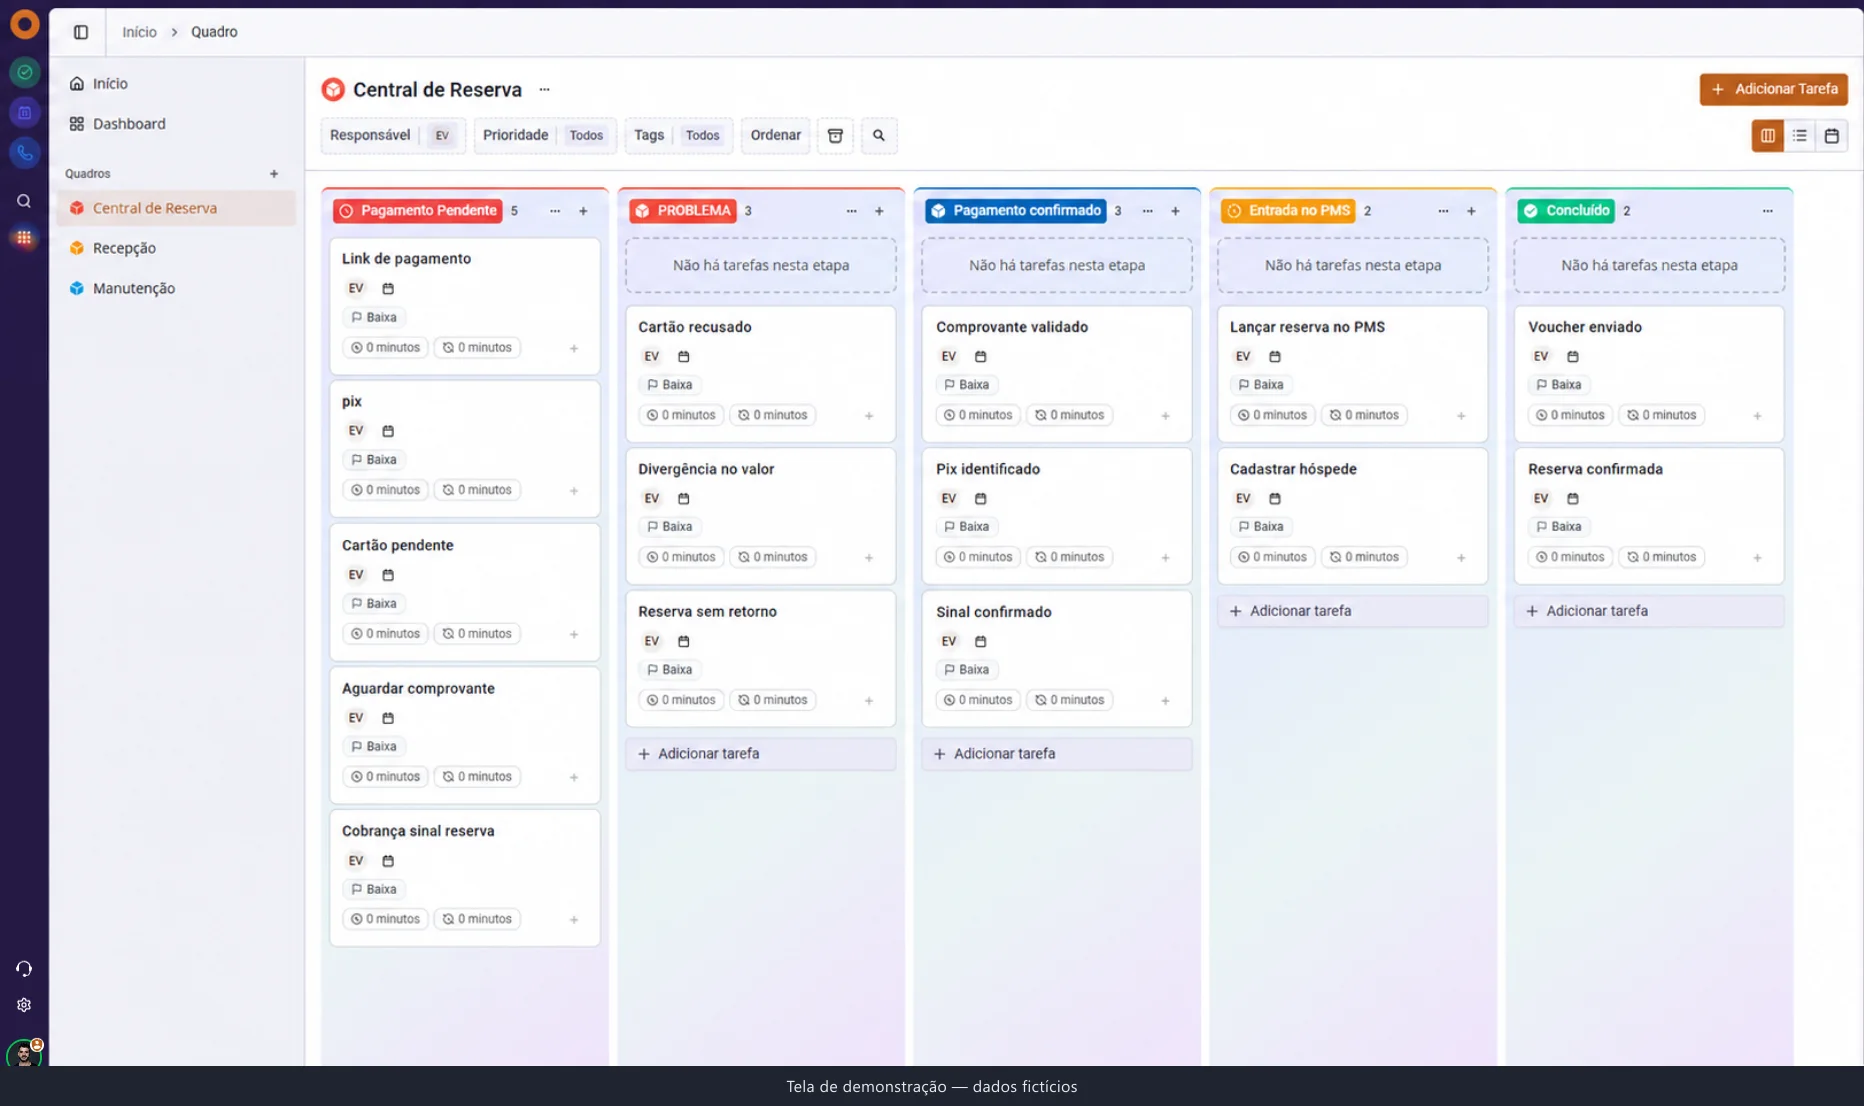
Task: Open the apps grid icon in left rail
Action: point(24,238)
